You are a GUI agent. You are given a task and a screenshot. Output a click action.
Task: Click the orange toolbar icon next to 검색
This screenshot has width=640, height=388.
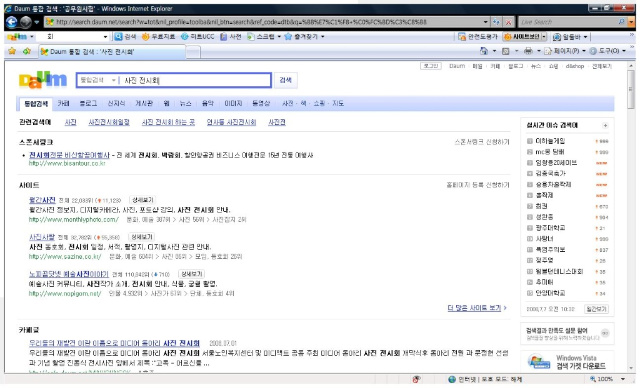point(145,37)
